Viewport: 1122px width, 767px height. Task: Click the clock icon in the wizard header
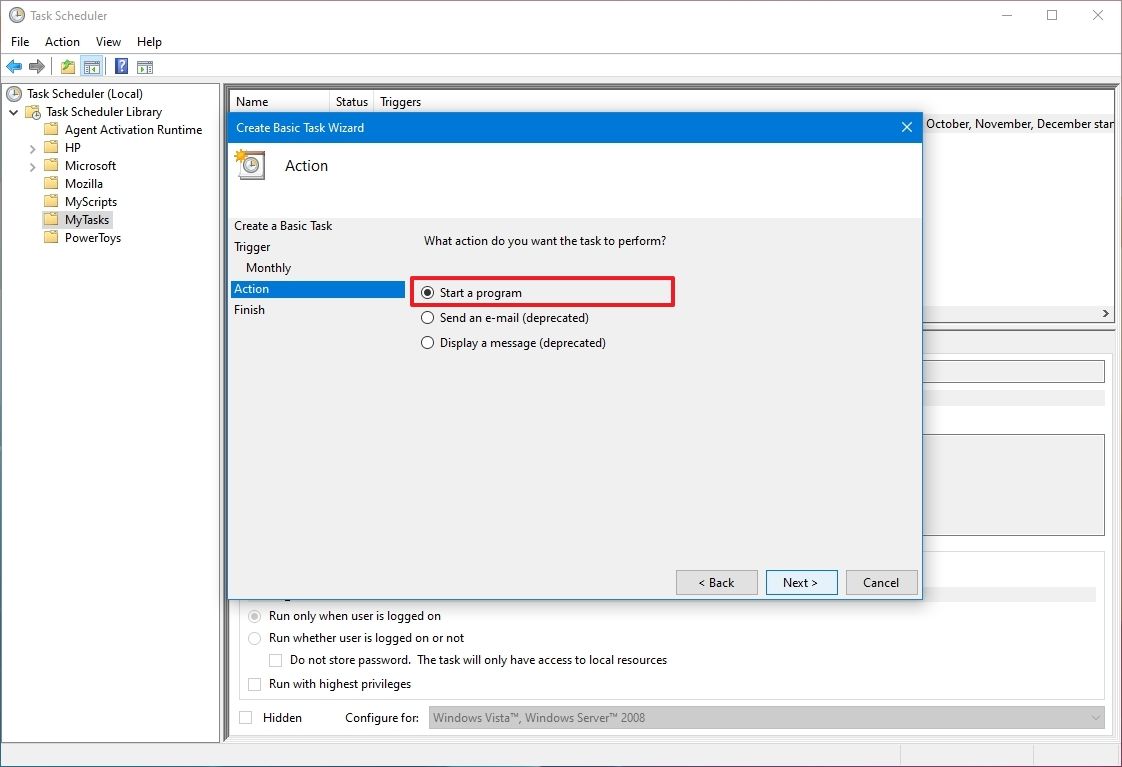point(249,165)
